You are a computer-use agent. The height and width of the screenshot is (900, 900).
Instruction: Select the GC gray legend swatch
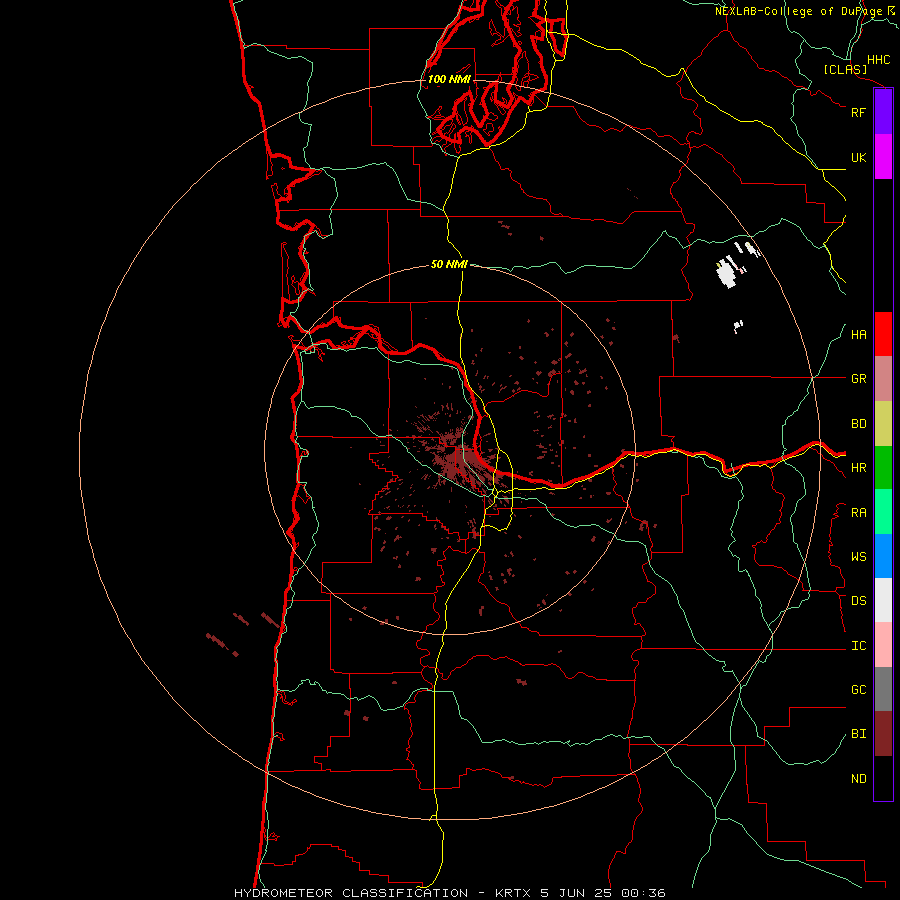[x=883, y=689]
